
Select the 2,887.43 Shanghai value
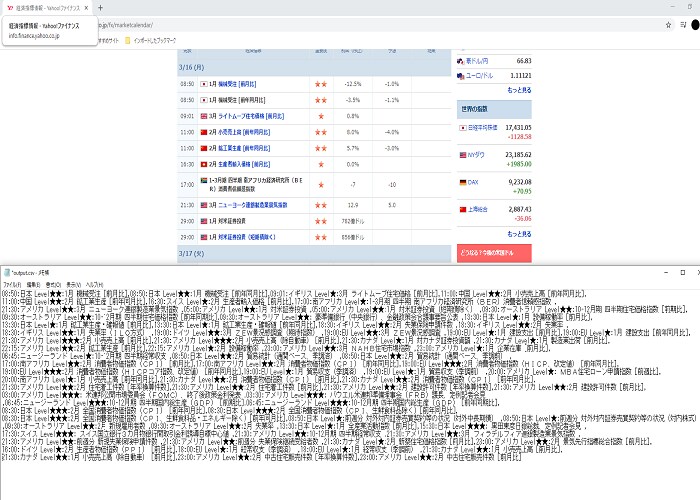click(x=520, y=209)
